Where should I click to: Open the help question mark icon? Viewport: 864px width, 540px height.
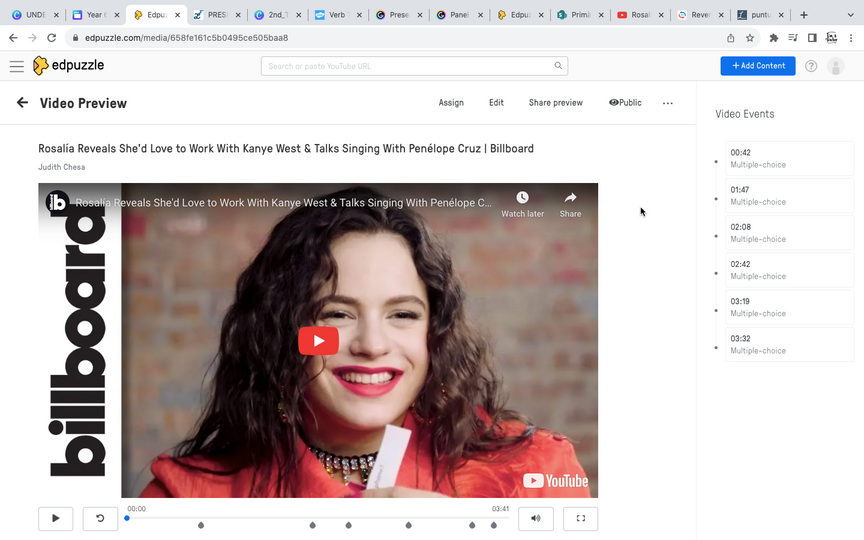(x=811, y=66)
